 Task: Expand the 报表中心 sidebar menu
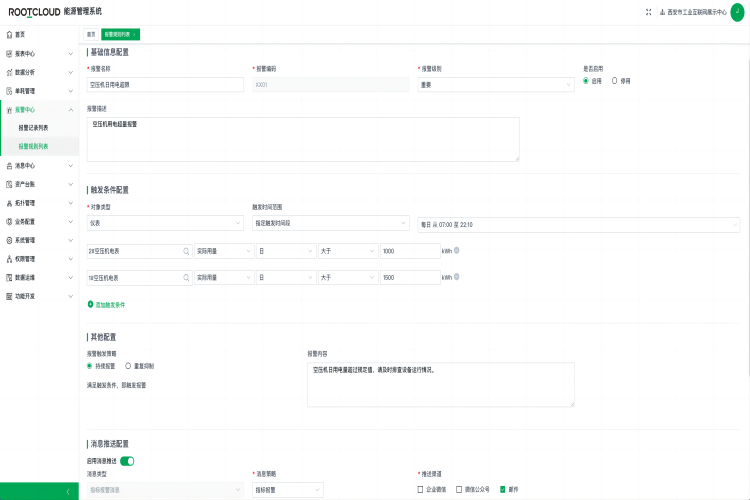point(38,53)
